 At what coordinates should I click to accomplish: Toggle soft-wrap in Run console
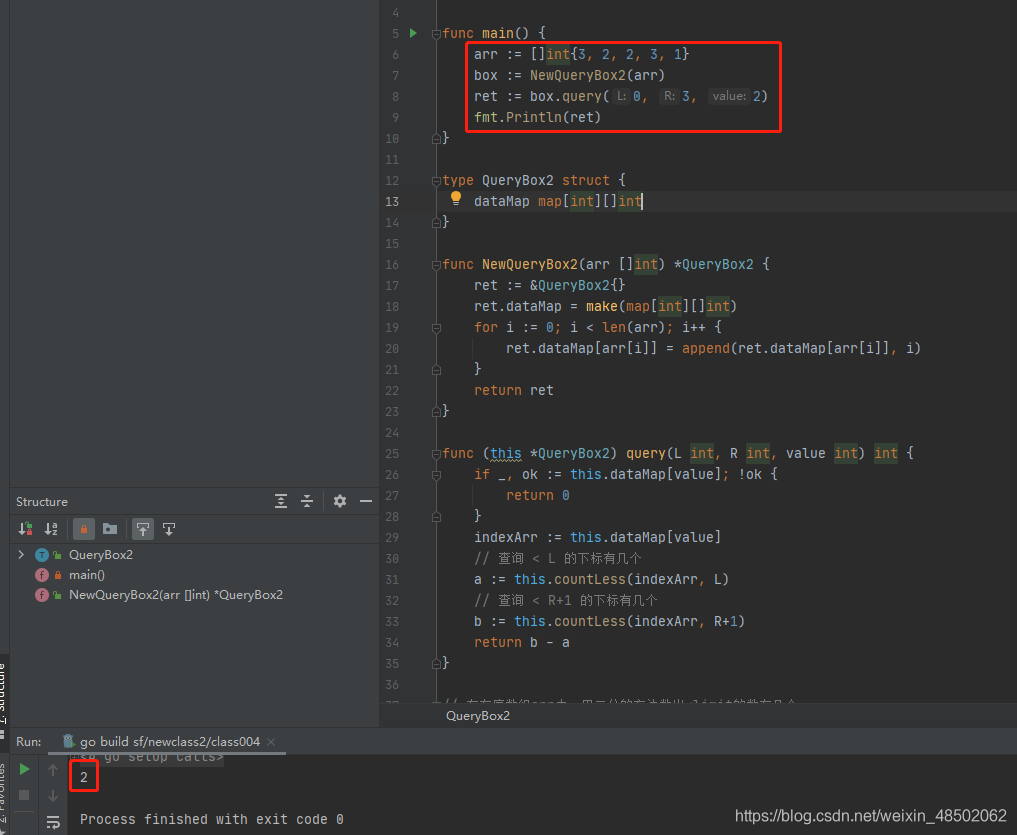coord(53,823)
